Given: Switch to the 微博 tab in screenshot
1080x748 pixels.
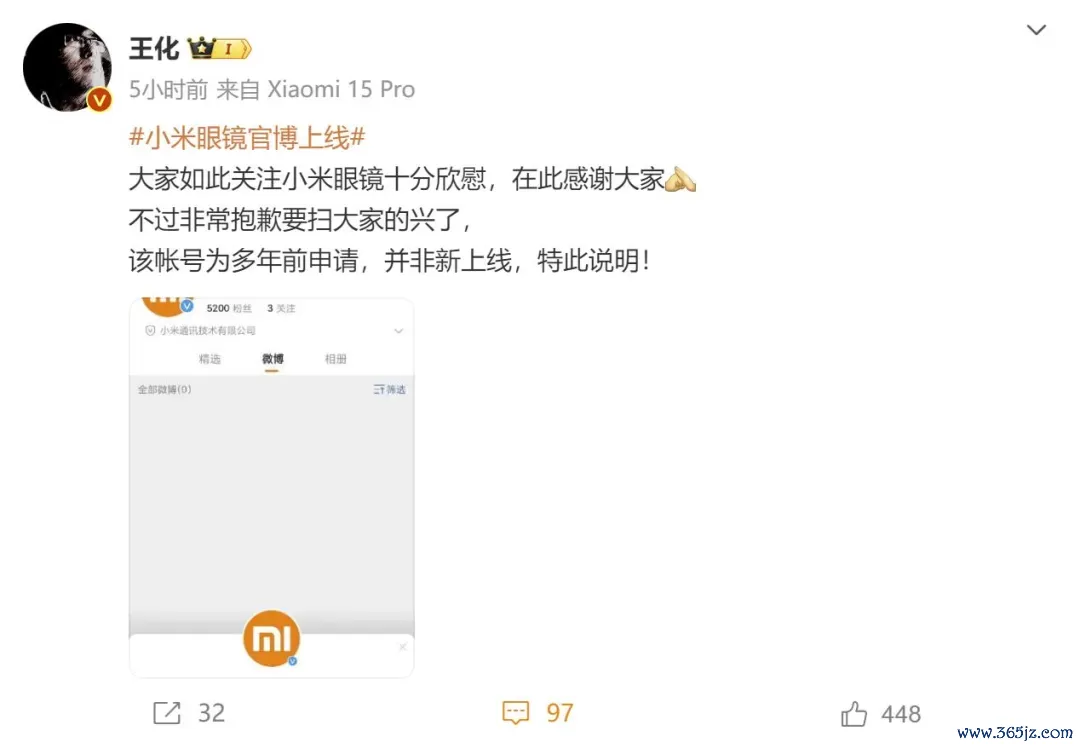Looking at the screenshot, I should [273, 359].
